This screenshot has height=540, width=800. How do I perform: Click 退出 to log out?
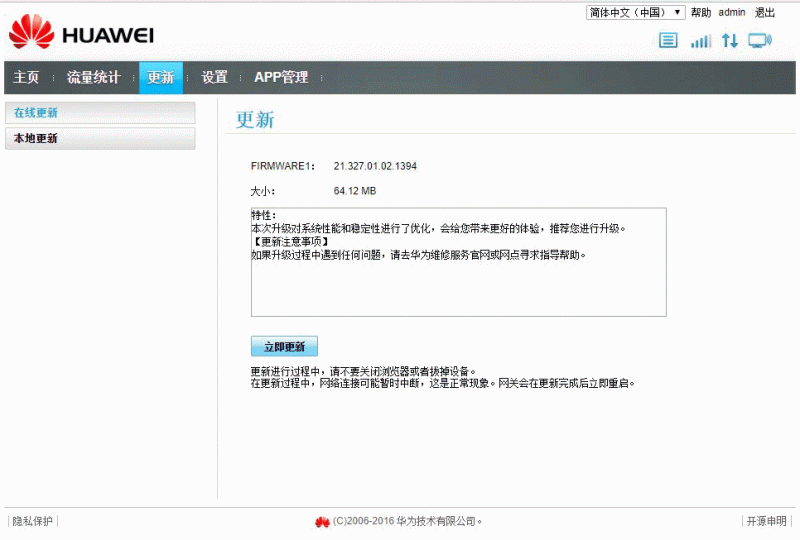tap(765, 12)
